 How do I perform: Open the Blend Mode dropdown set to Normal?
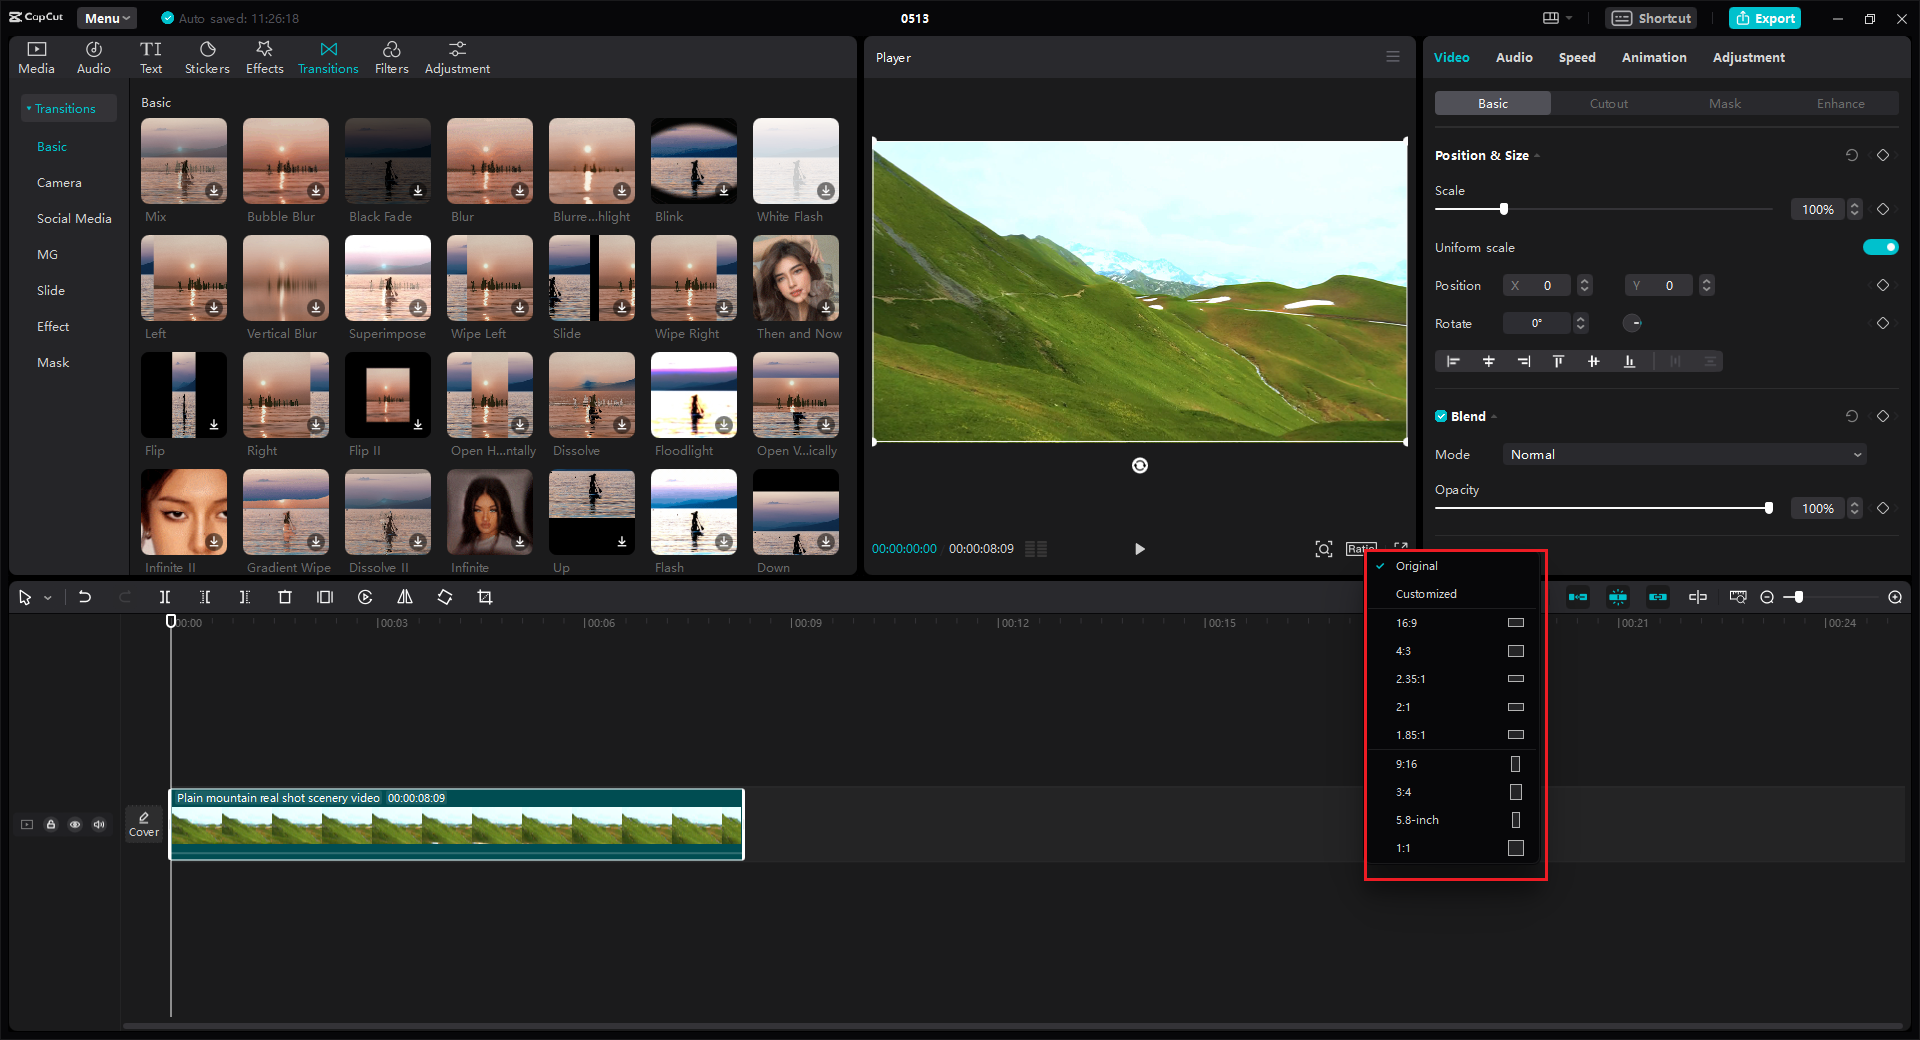click(x=1683, y=454)
